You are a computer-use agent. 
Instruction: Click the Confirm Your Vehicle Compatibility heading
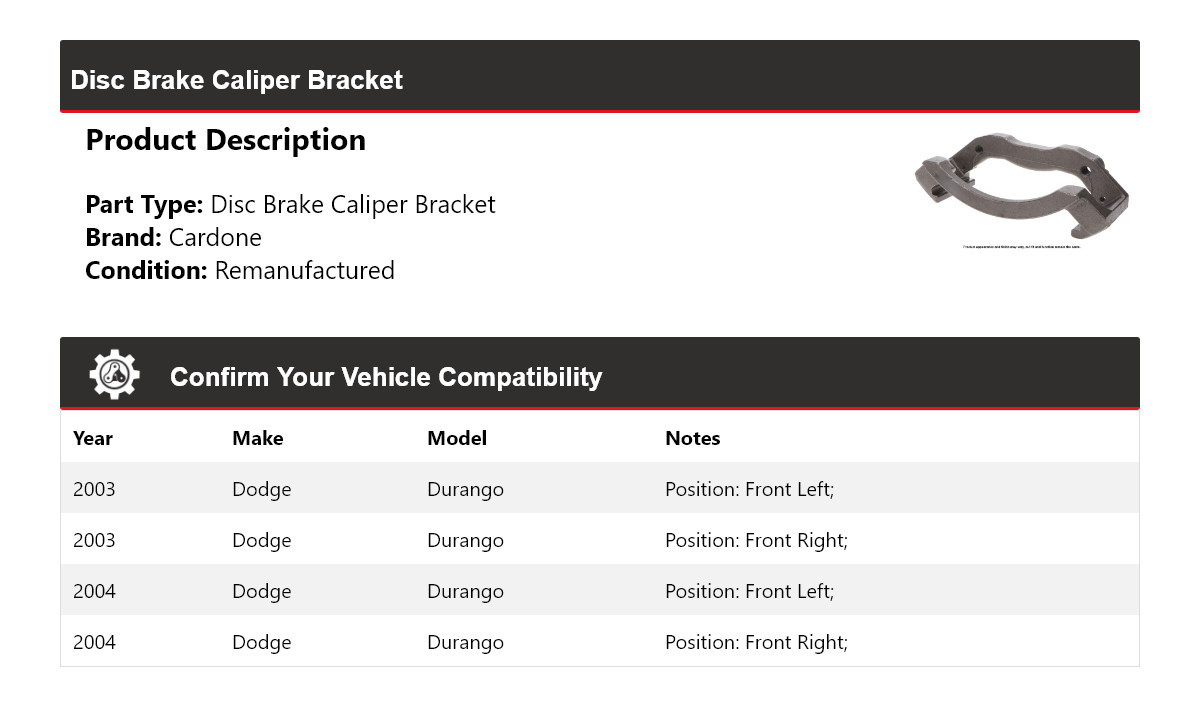click(386, 377)
